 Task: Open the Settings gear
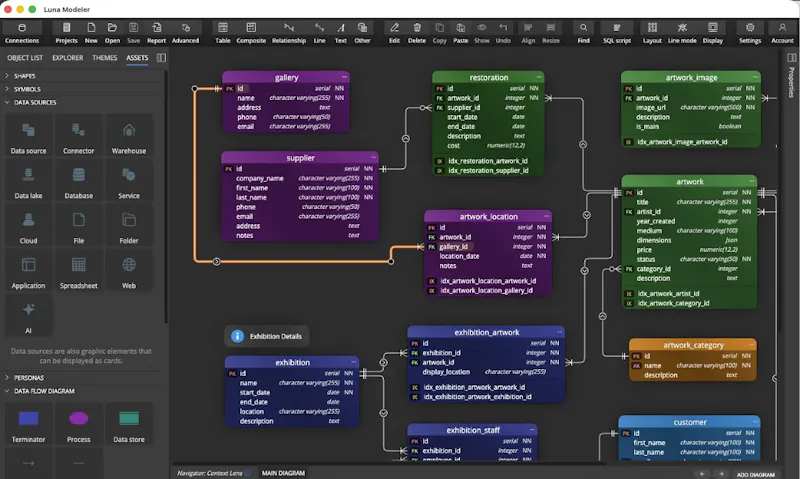pos(750,33)
